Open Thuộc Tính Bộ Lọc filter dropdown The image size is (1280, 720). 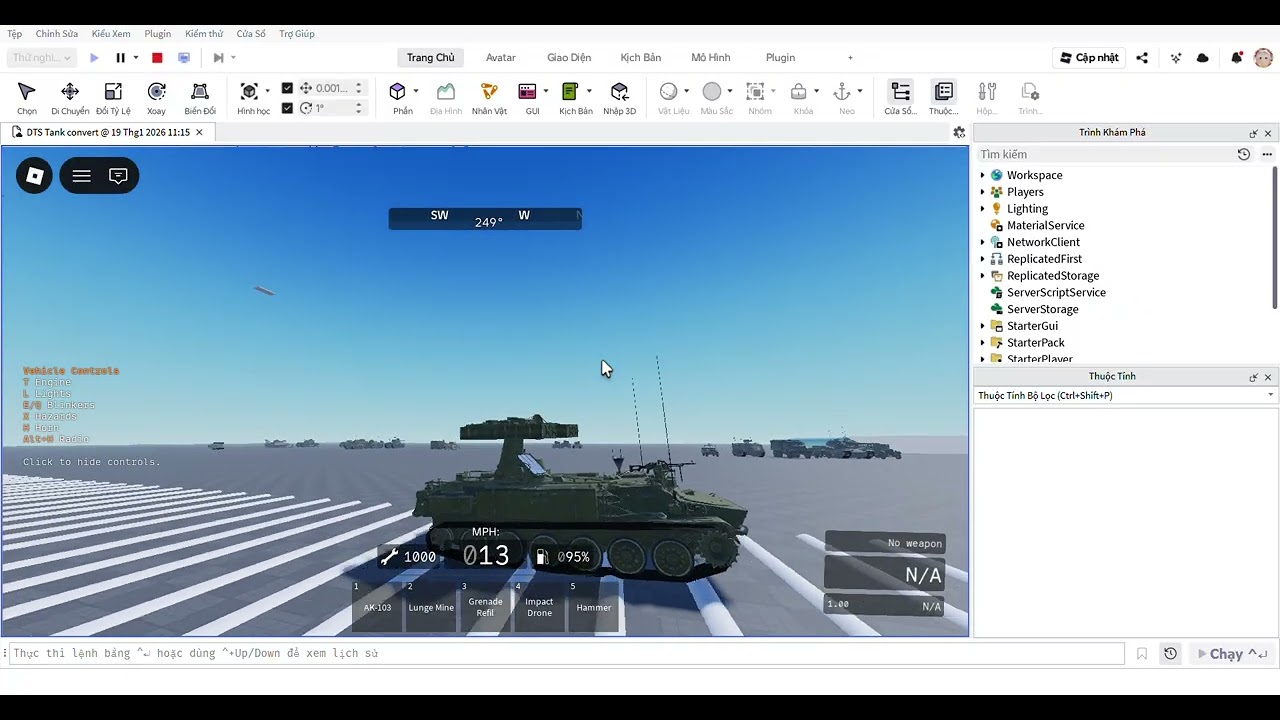(1126, 395)
